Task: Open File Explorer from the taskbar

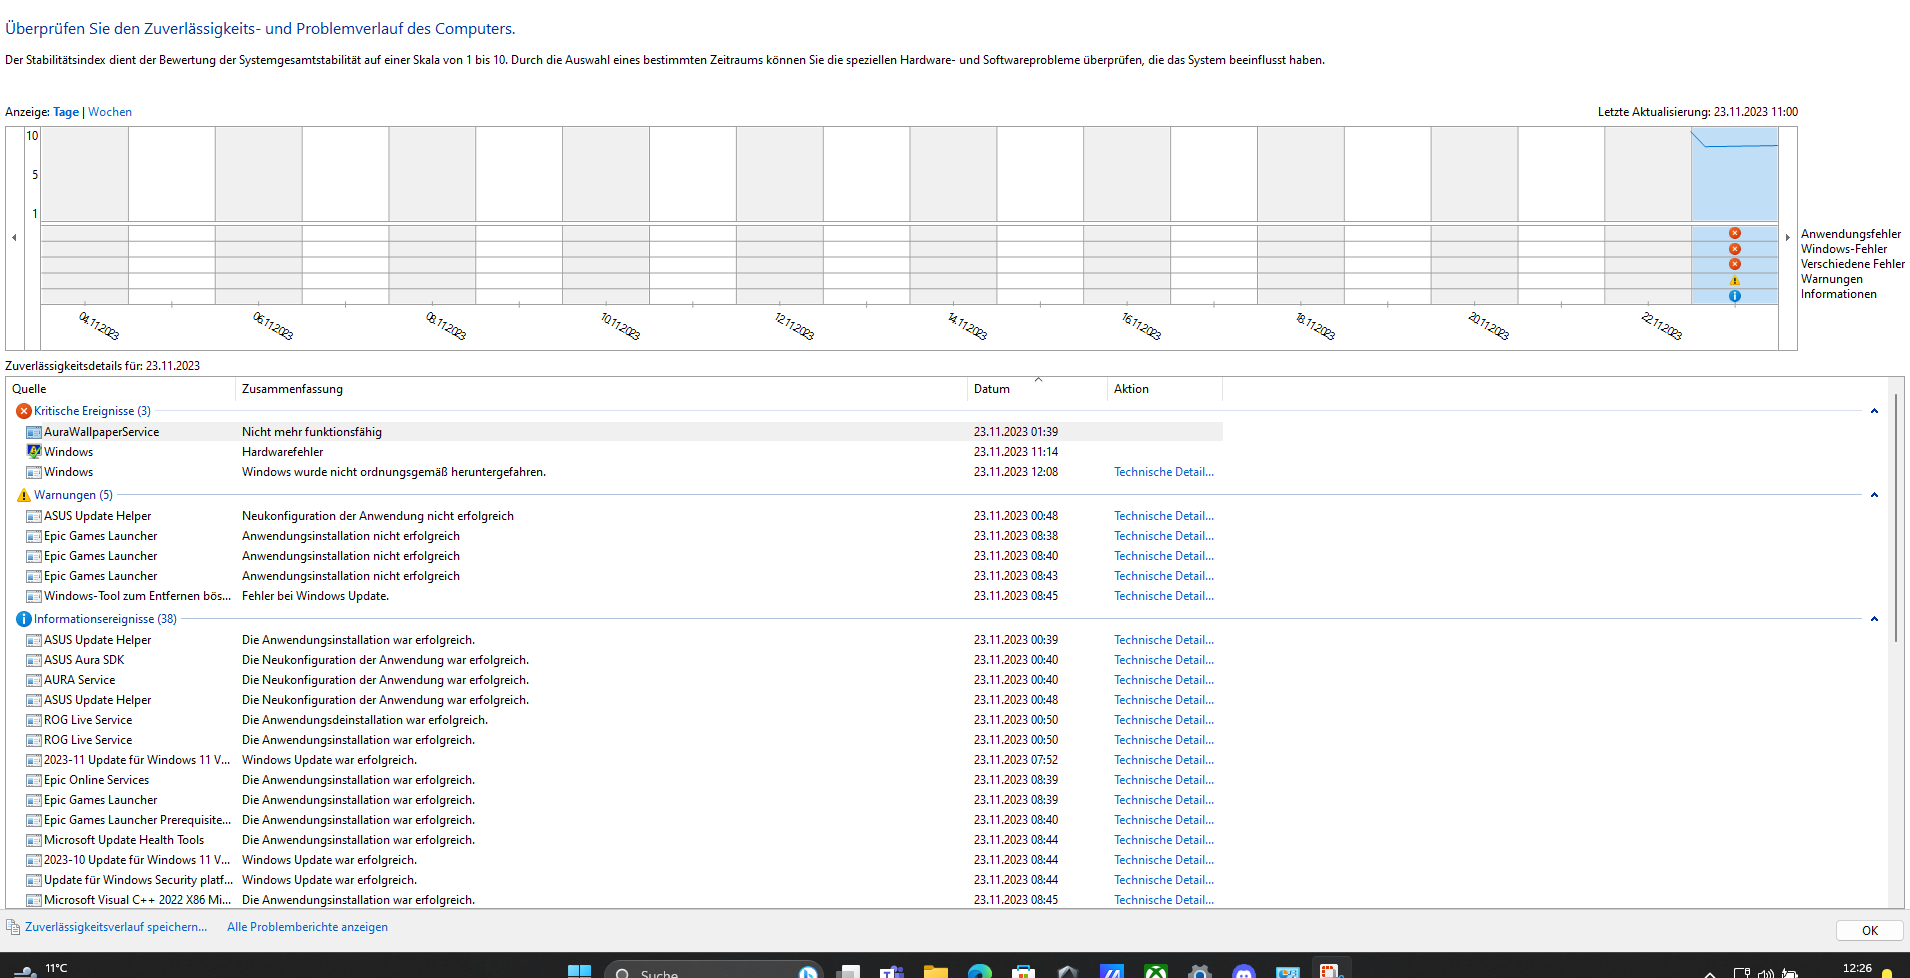Action: click(x=935, y=971)
